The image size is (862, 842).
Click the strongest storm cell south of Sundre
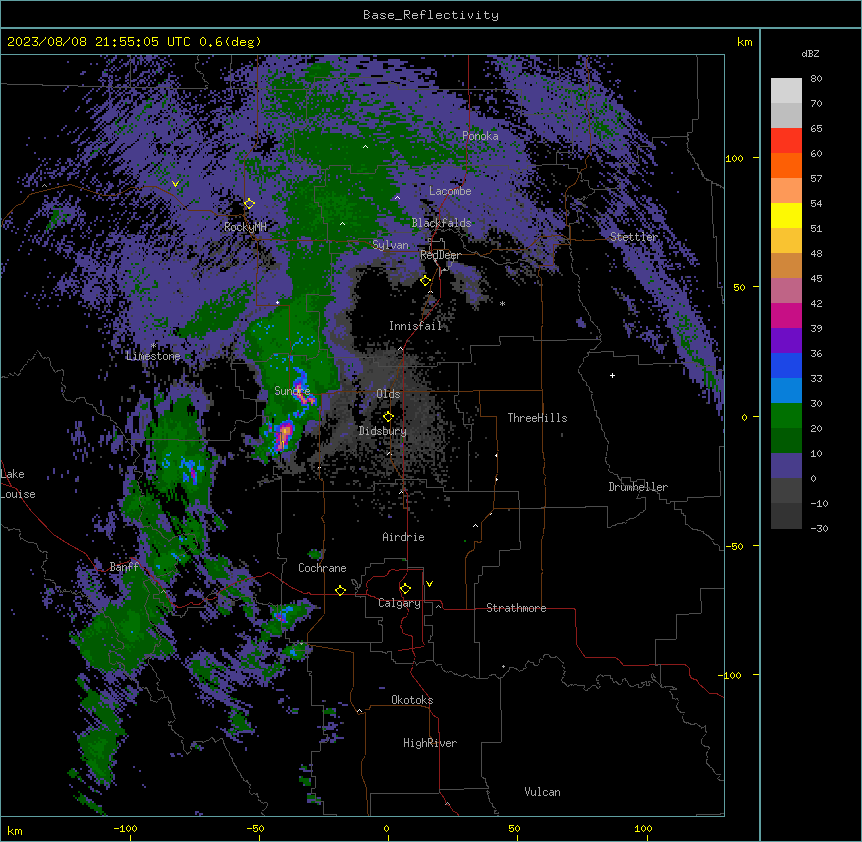(x=284, y=434)
